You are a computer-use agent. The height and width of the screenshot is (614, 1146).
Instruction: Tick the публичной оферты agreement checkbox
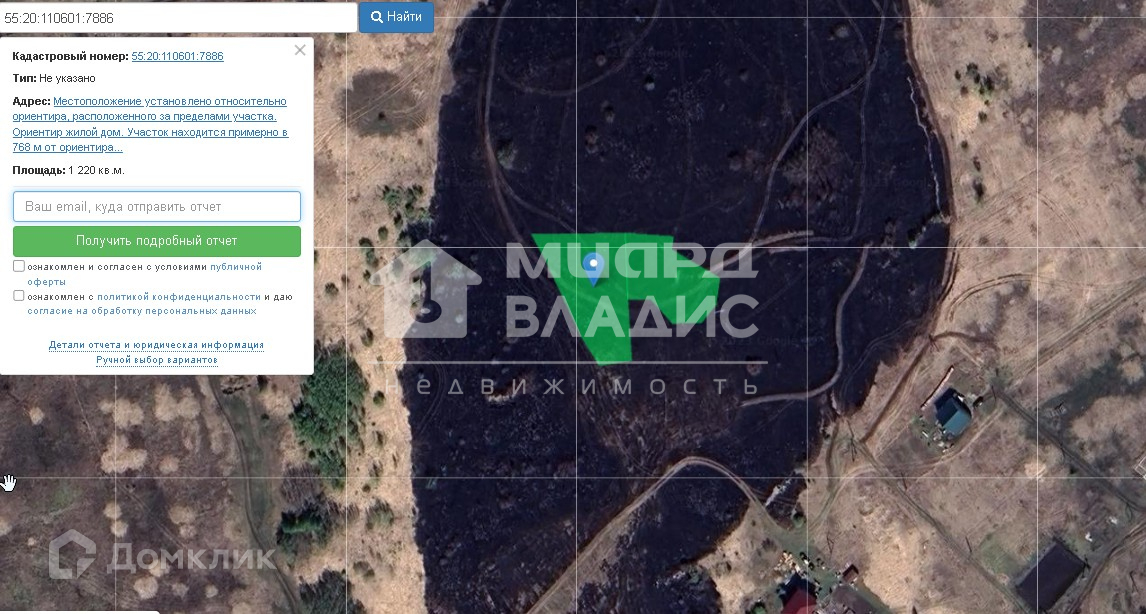tap(19, 266)
